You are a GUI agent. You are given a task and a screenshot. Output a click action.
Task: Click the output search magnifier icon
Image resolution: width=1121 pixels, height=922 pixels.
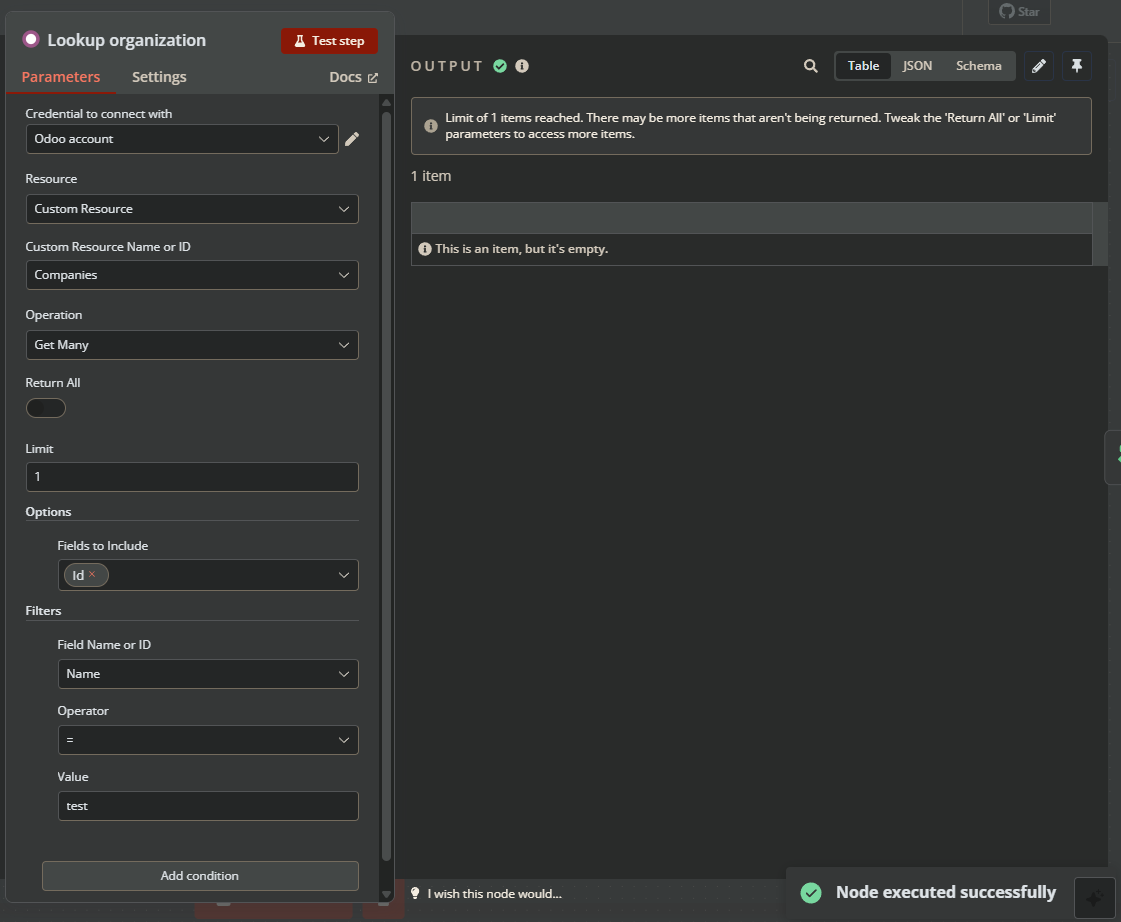[x=810, y=66]
